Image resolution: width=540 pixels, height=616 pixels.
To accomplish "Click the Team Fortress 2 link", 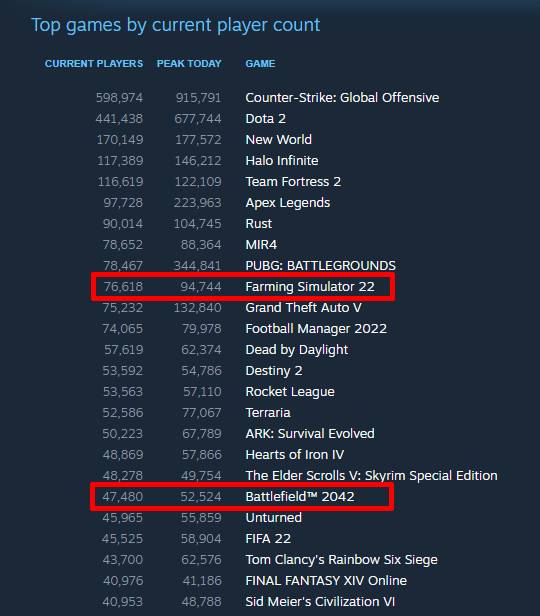I will tap(293, 182).
